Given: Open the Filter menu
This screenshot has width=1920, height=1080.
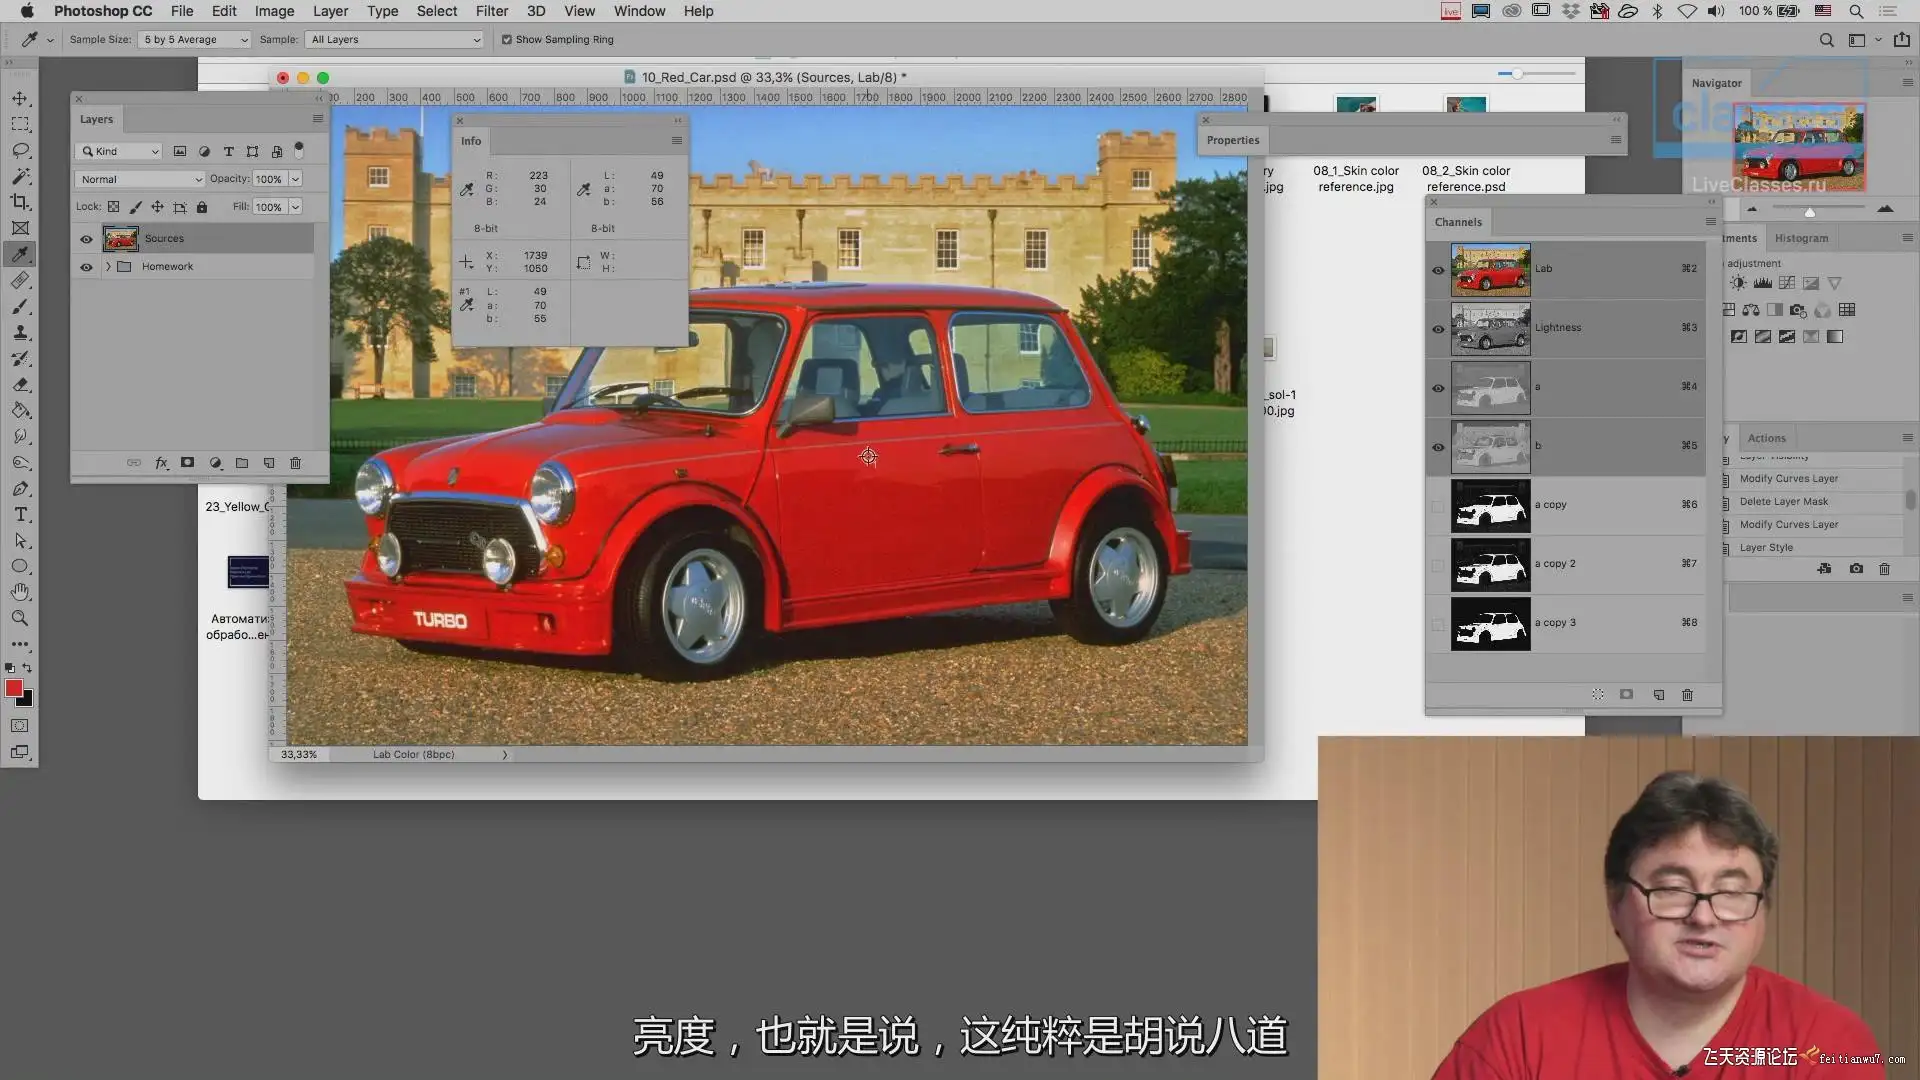Looking at the screenshot, I should pos(491,11).
